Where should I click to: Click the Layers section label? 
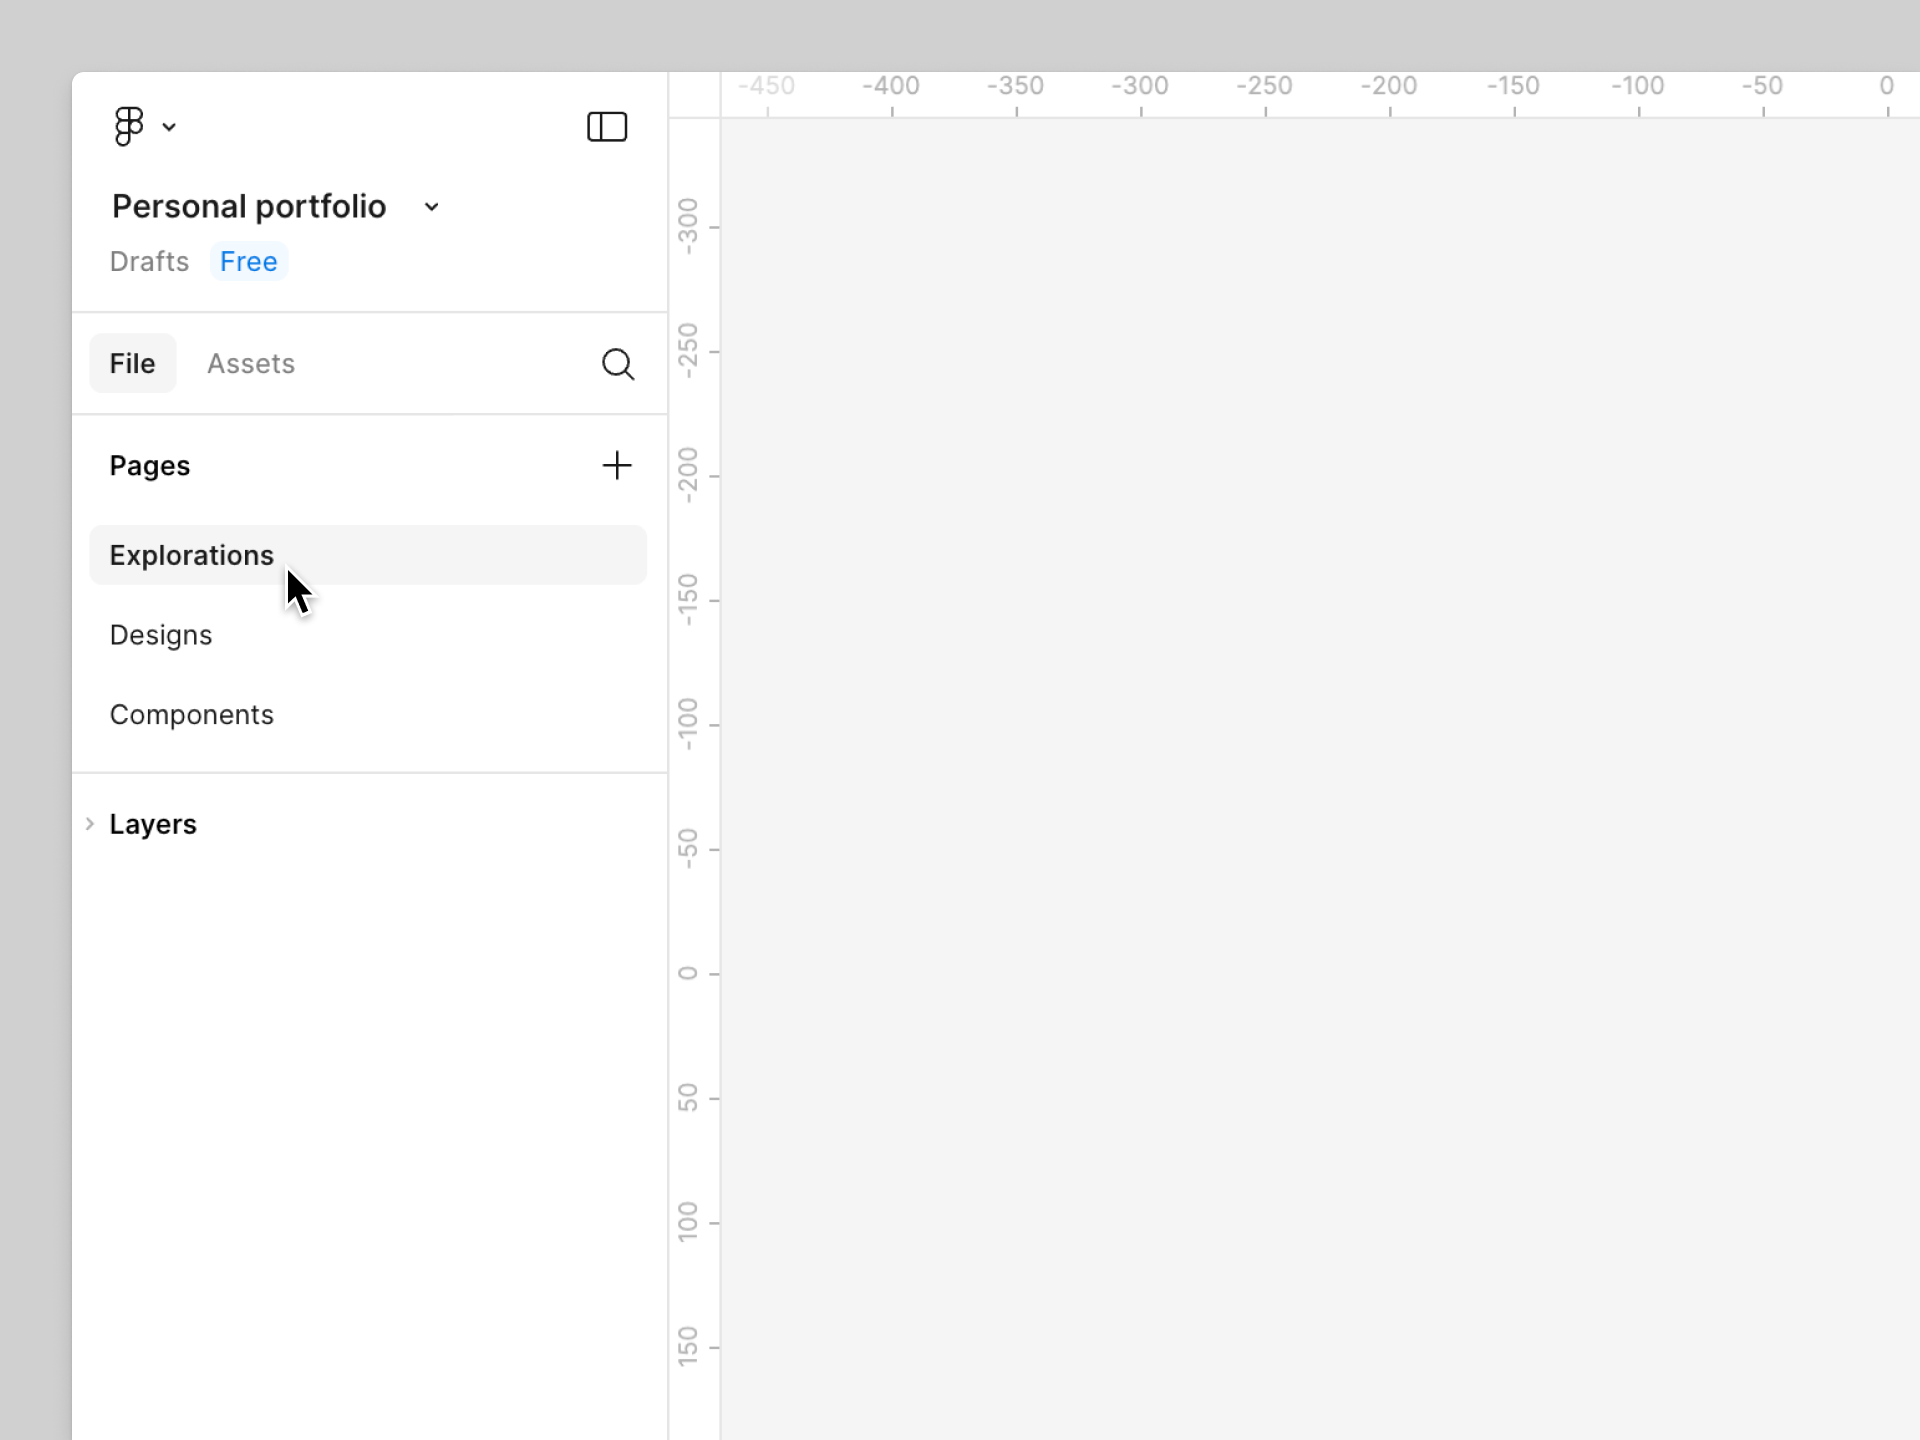[x=153, y=824]
